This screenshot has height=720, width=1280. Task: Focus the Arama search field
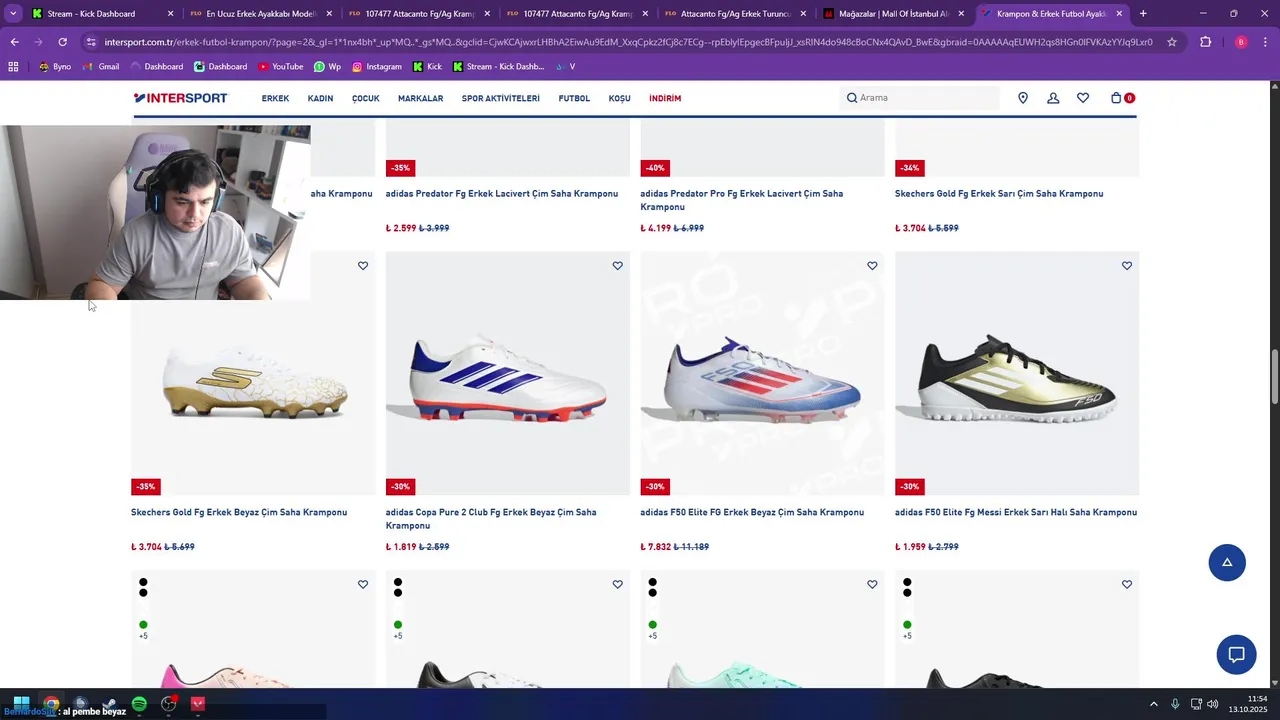click(x=921, y=98)
